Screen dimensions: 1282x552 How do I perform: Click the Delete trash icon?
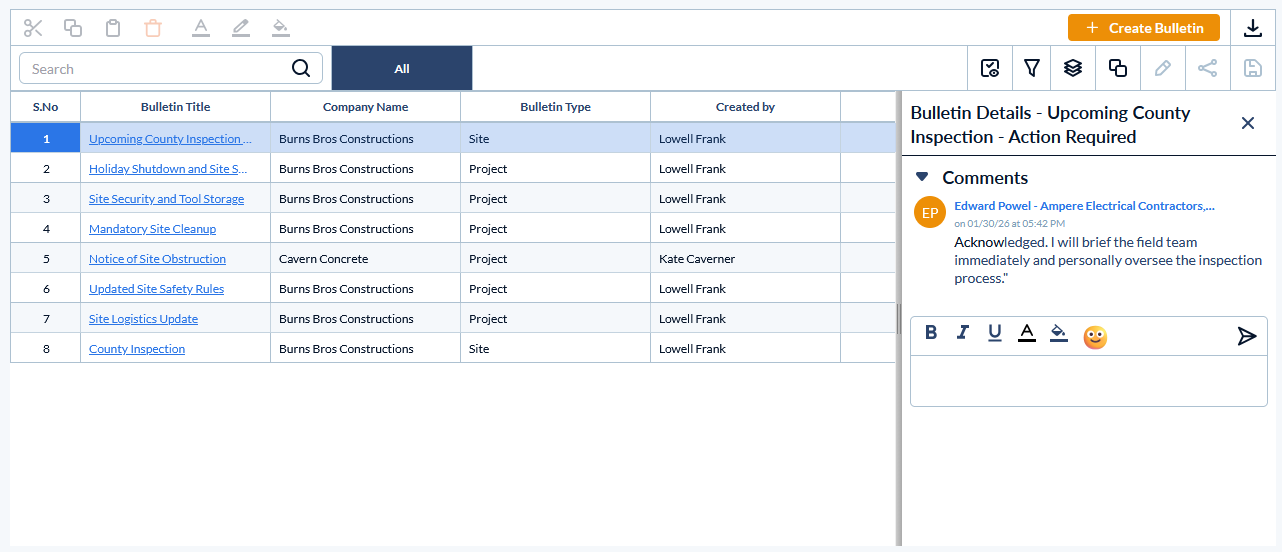coord(153,28)
